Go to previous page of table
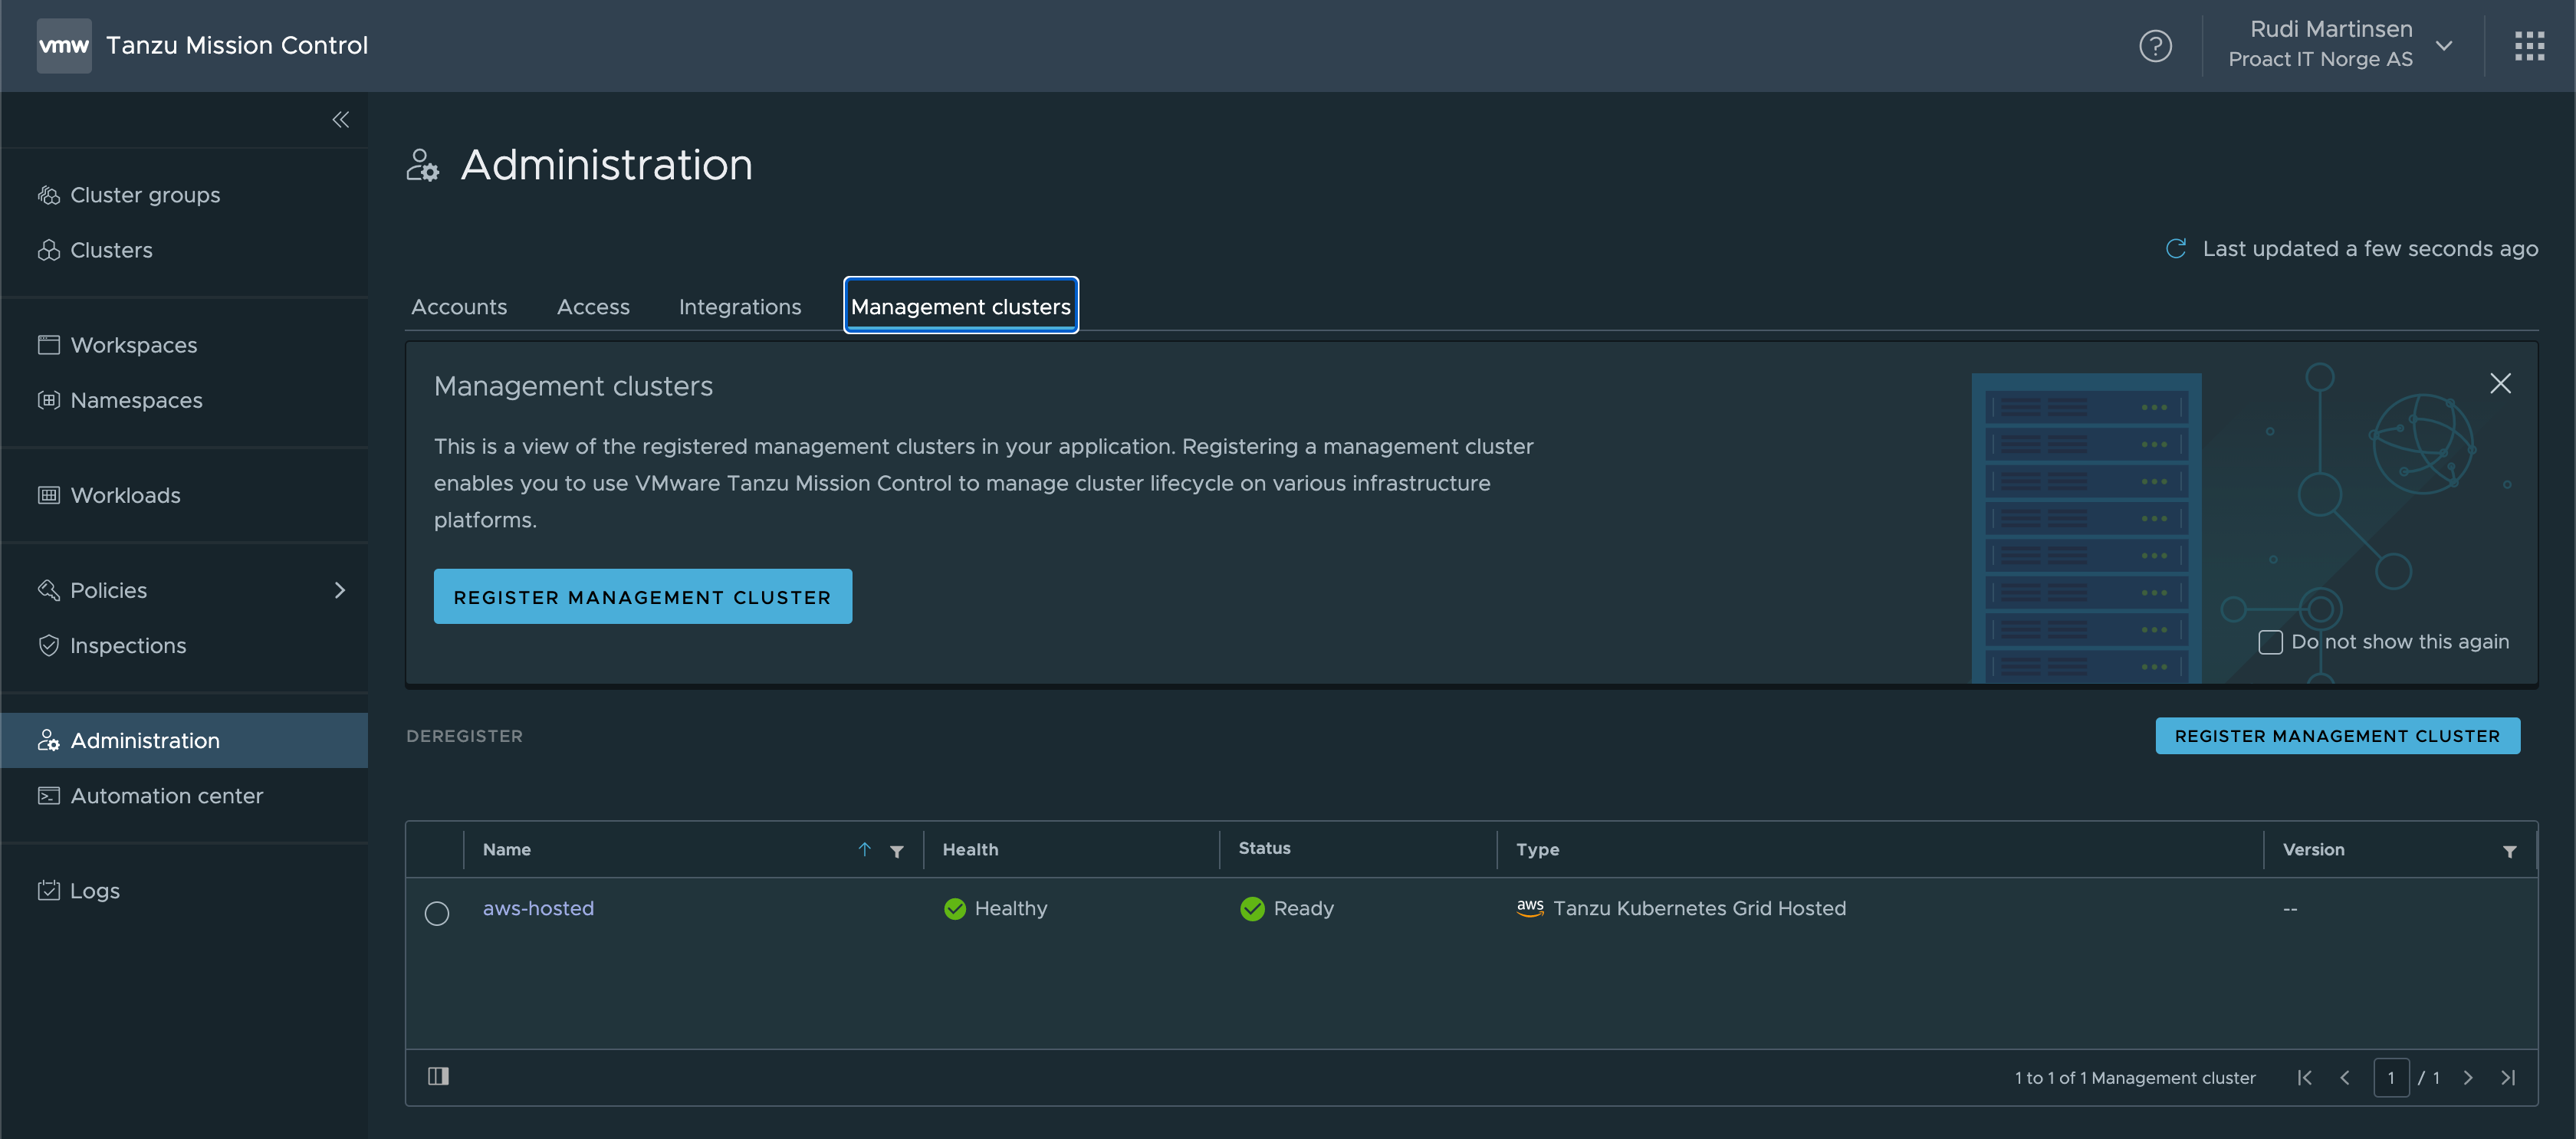 (2344, 1077)
